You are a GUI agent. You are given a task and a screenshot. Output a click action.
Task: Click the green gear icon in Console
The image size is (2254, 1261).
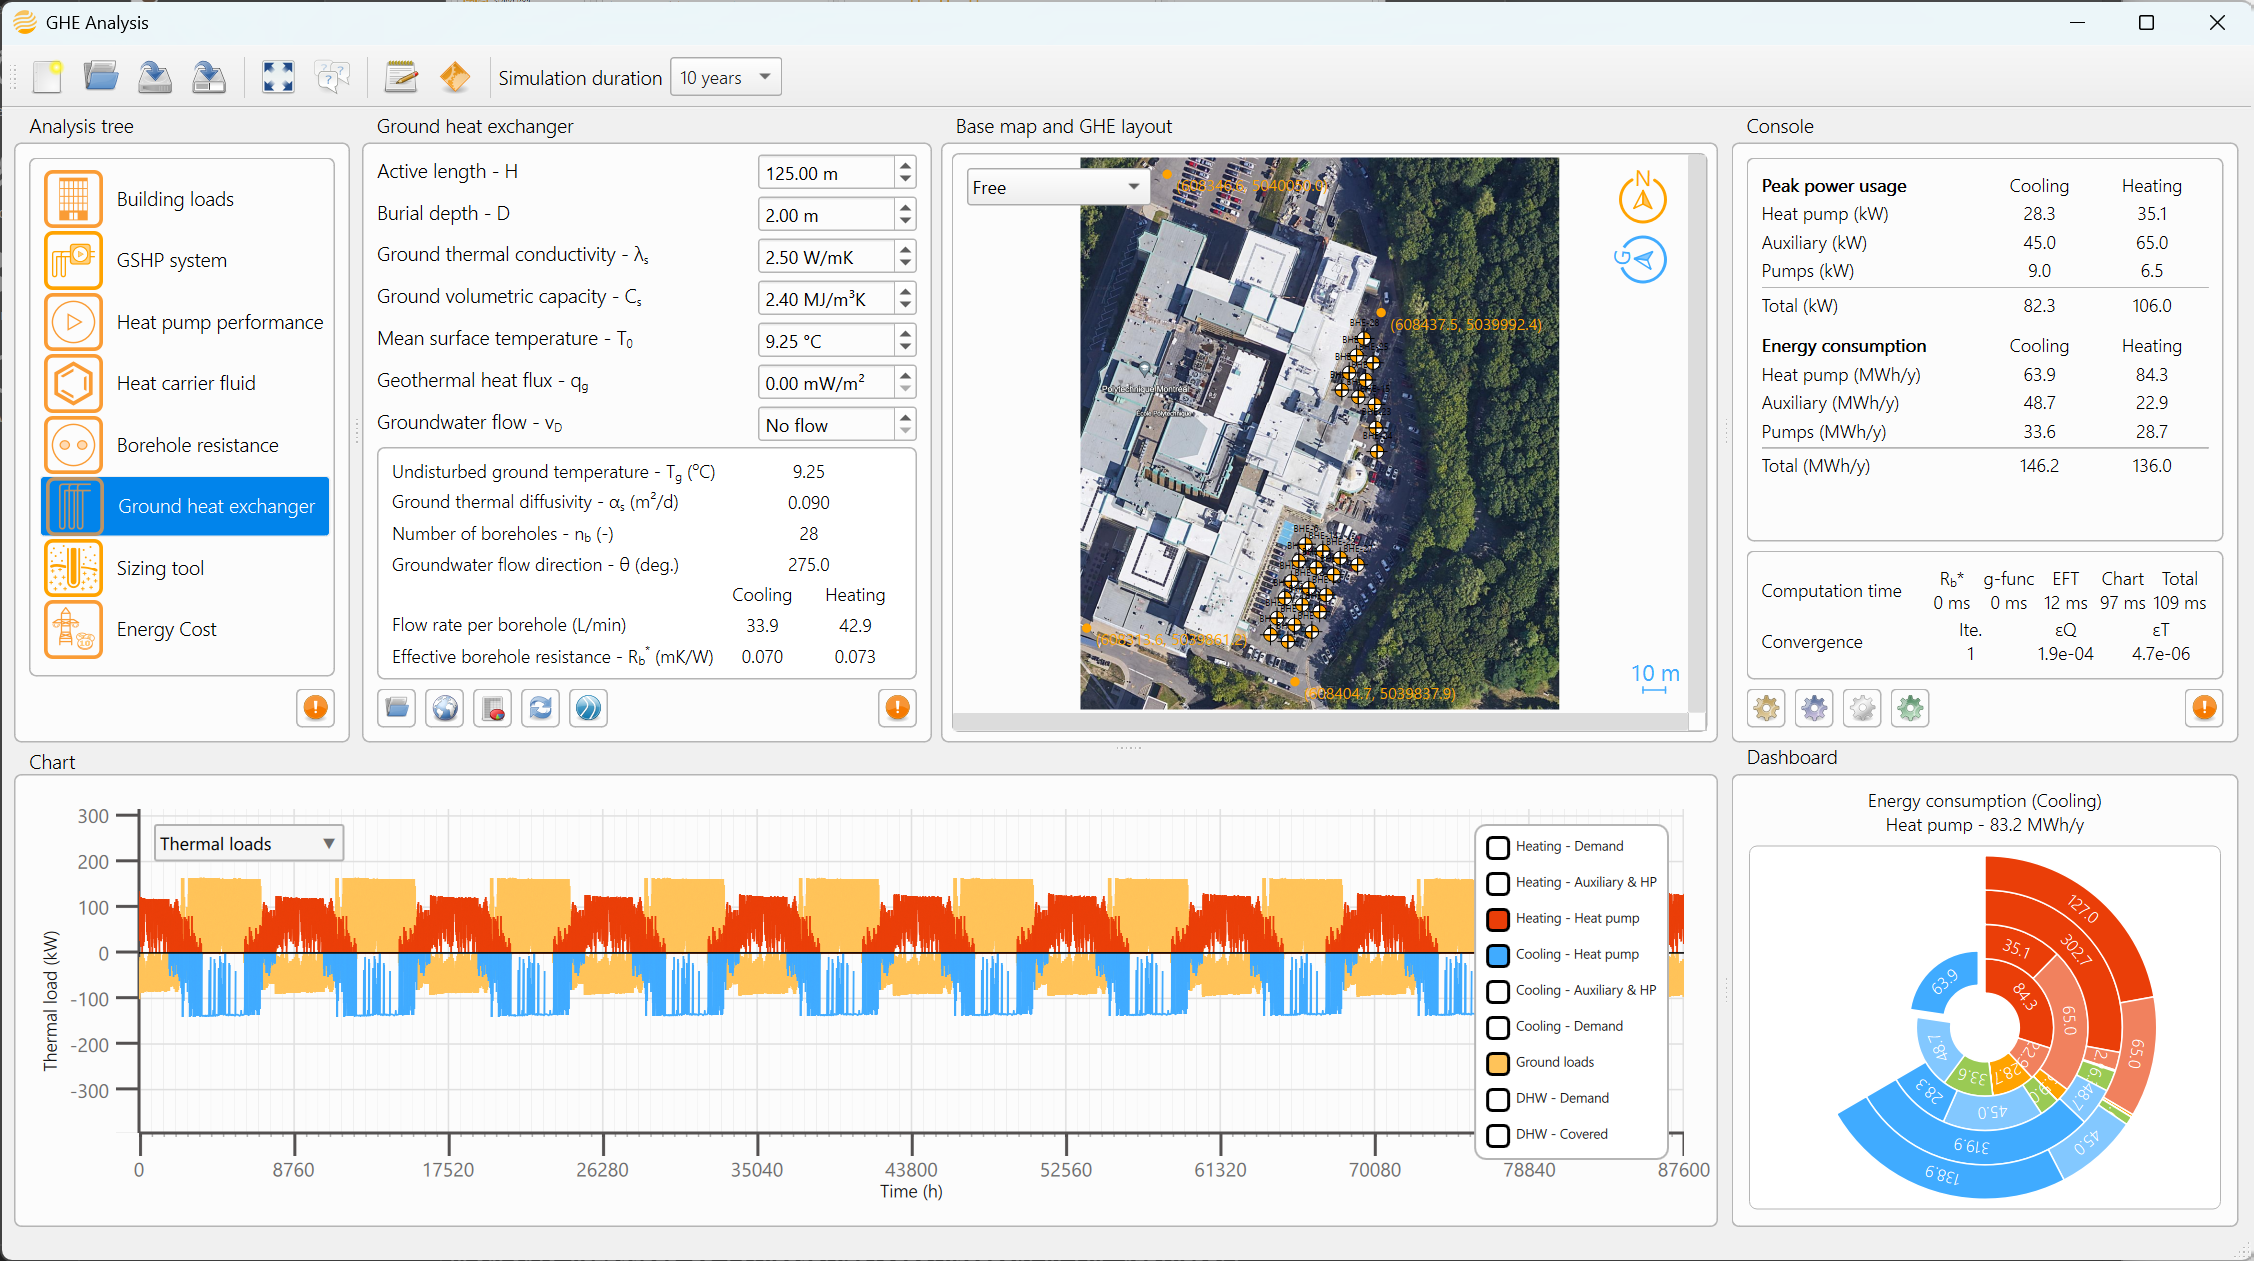tap(1911, 708)
